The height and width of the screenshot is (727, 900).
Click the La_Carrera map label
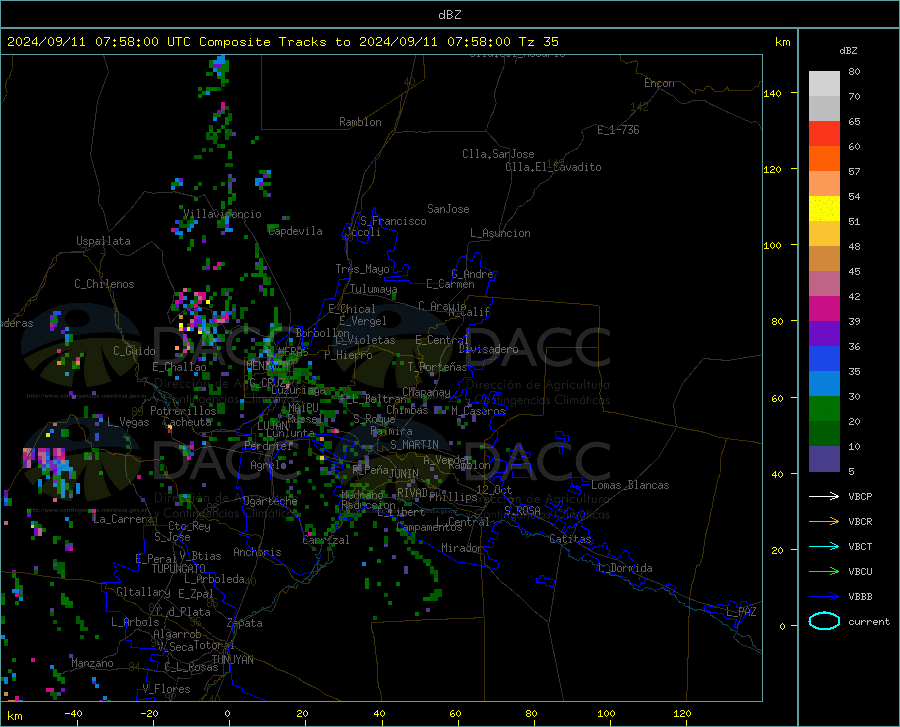click(x=123, y=519)
